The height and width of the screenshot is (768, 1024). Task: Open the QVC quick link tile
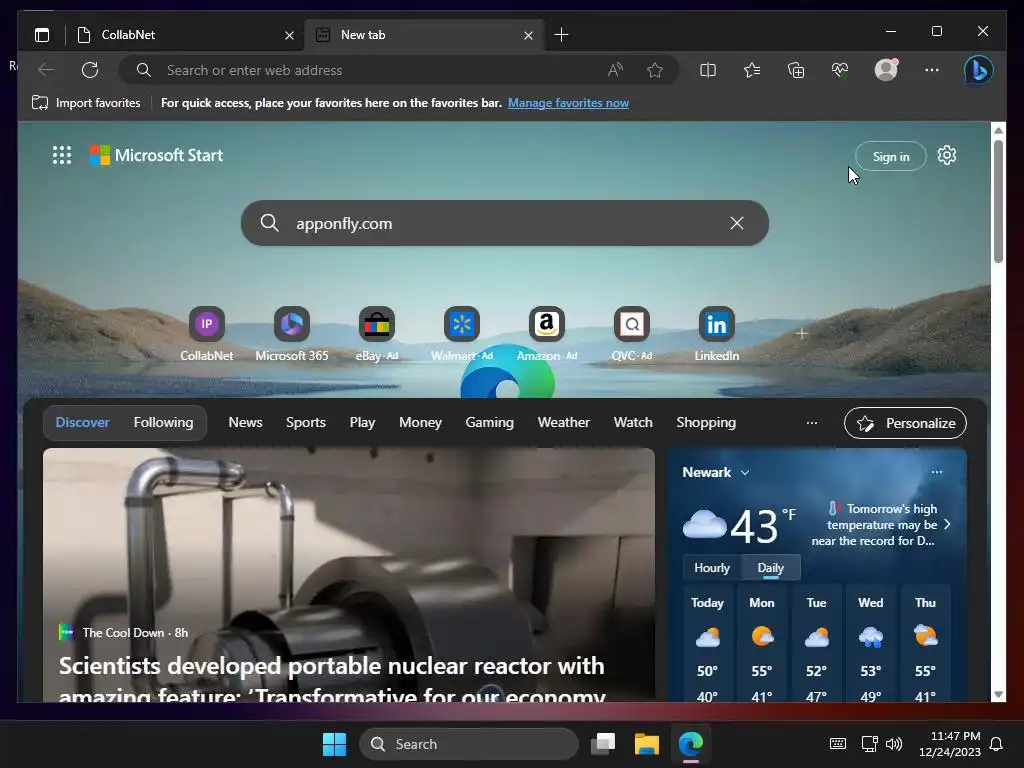[x=632, y=333]
